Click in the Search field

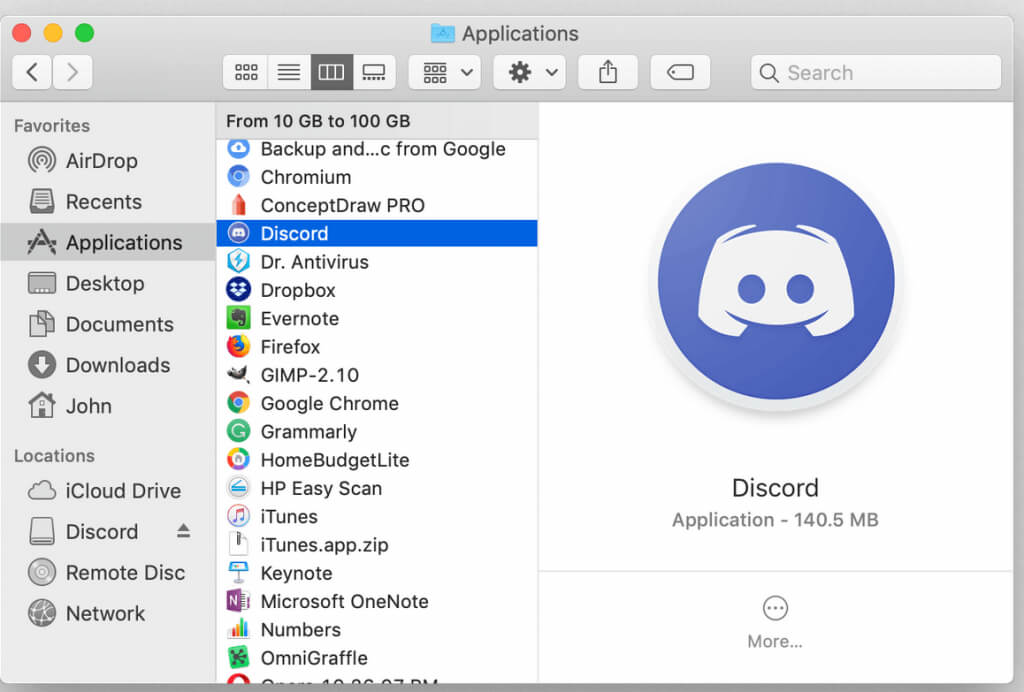(876, 72)
